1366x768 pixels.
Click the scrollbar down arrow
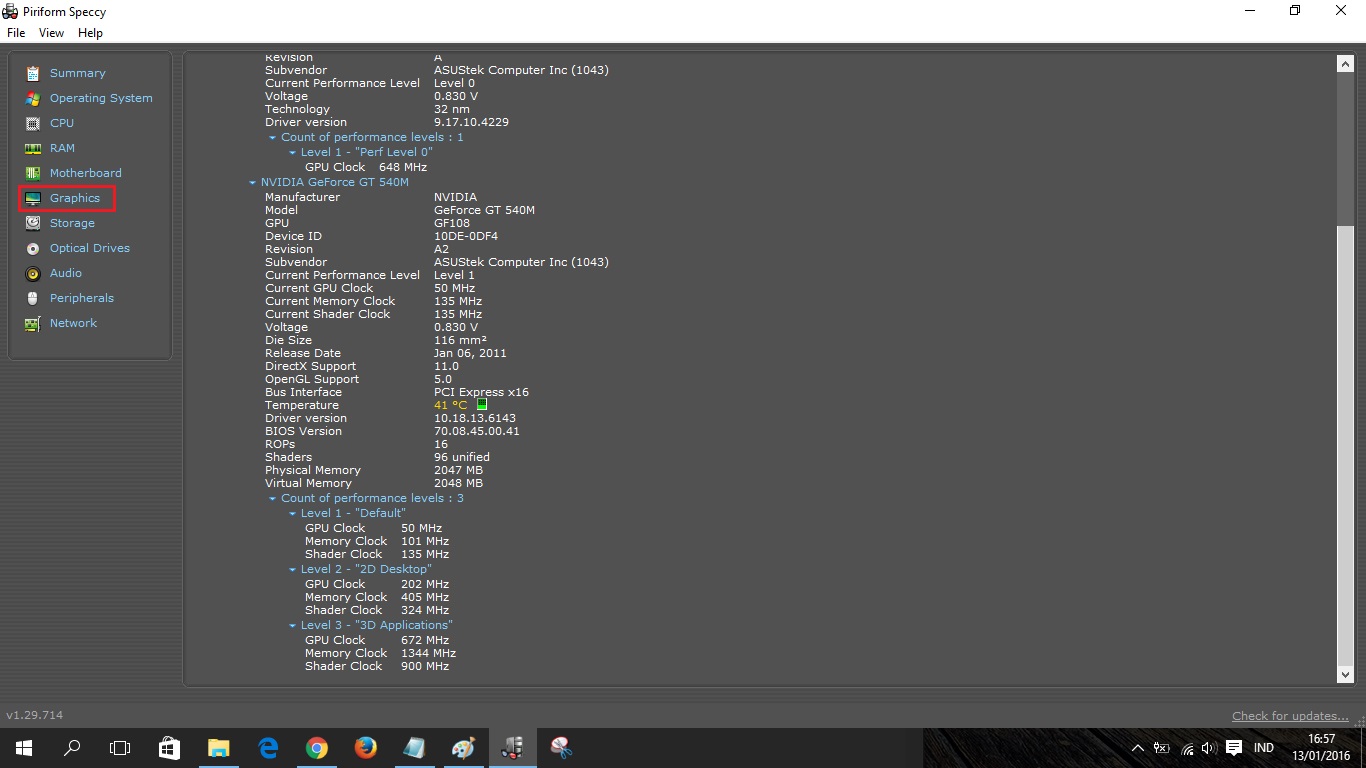1345,675
